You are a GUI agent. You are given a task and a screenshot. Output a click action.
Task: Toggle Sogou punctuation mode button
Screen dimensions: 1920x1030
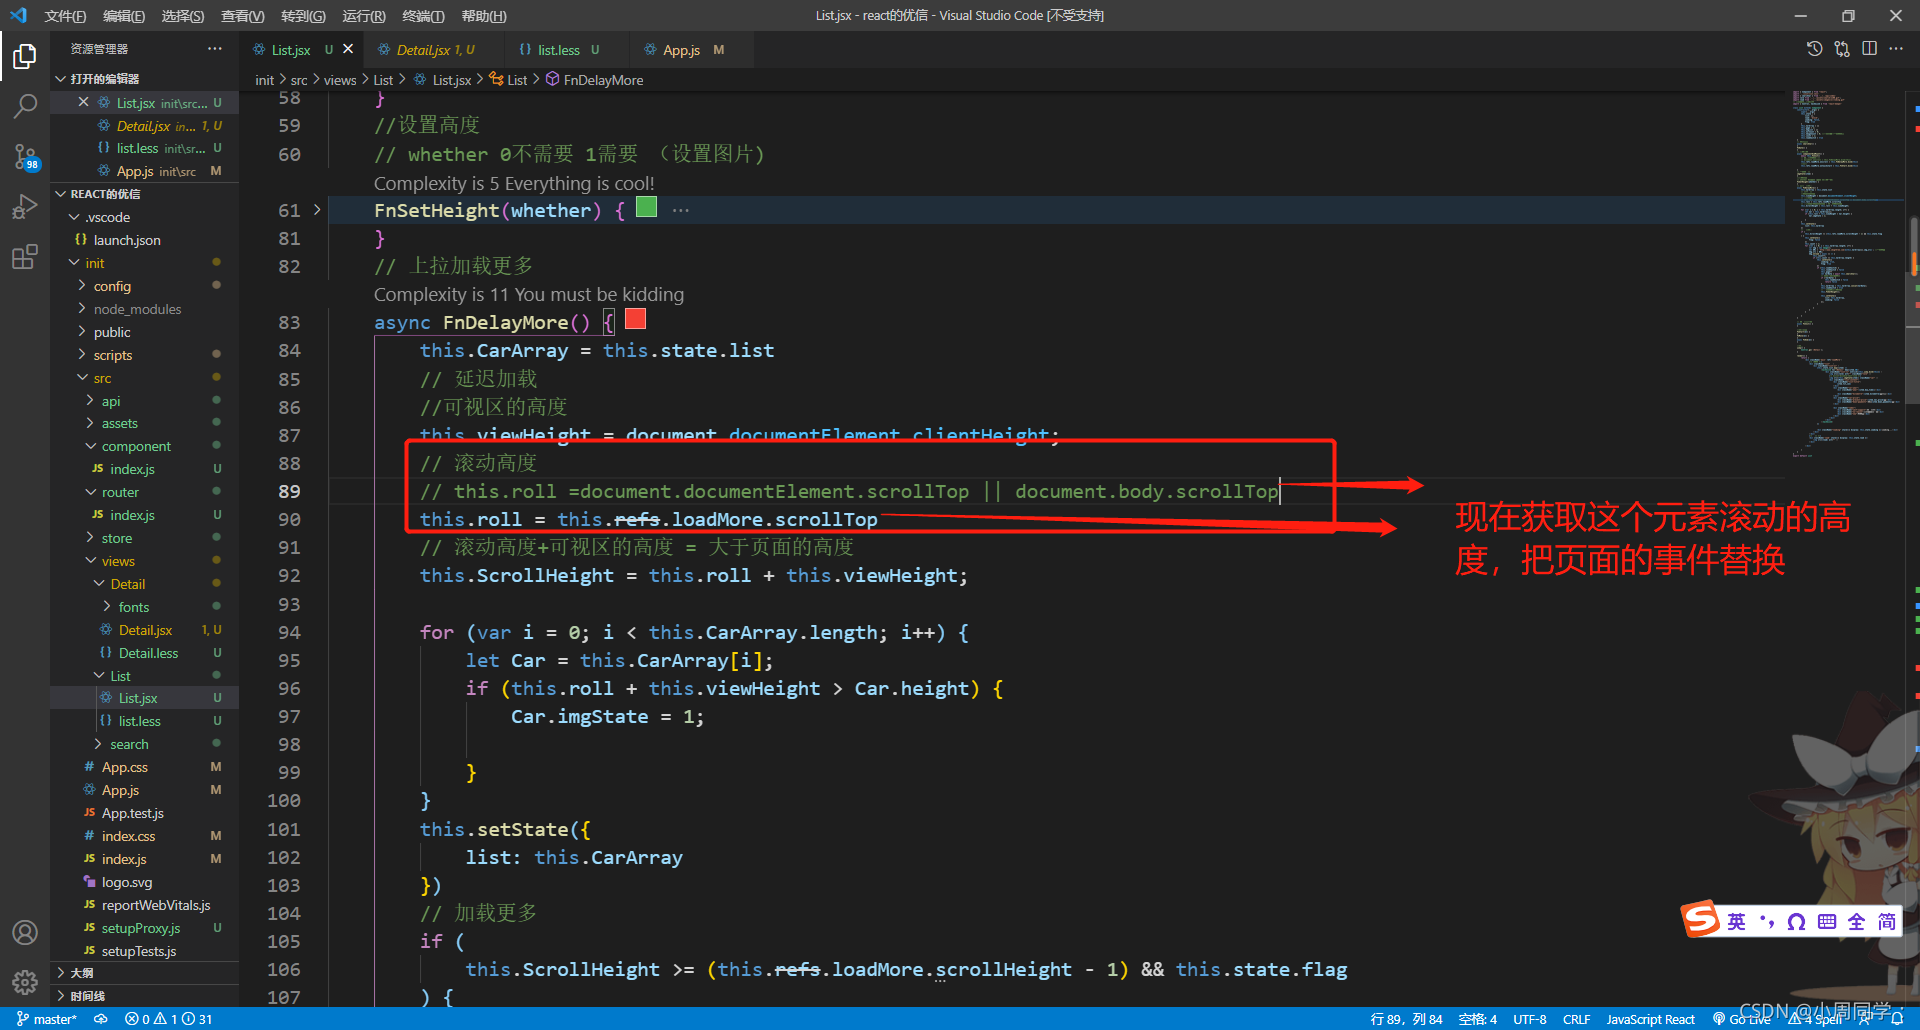coord(1767,921)
